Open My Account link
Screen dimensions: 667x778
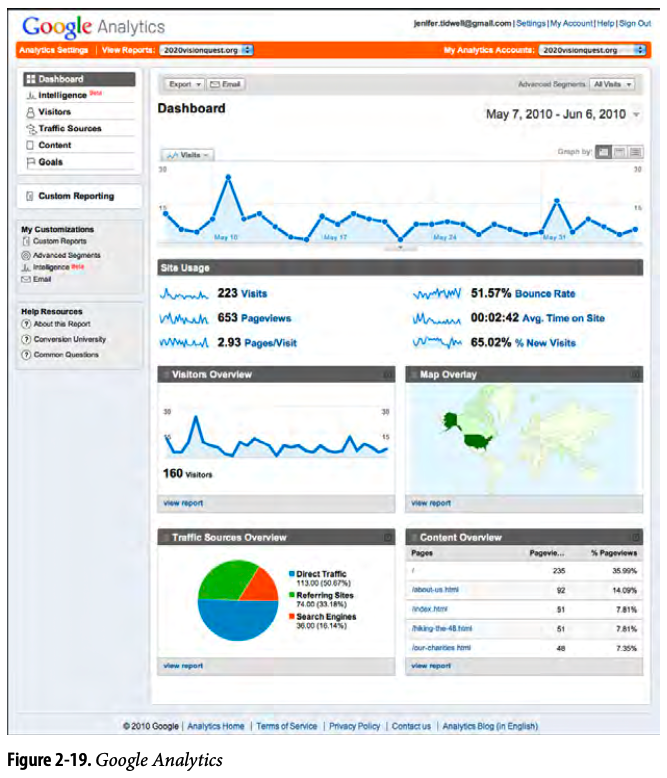571,23
